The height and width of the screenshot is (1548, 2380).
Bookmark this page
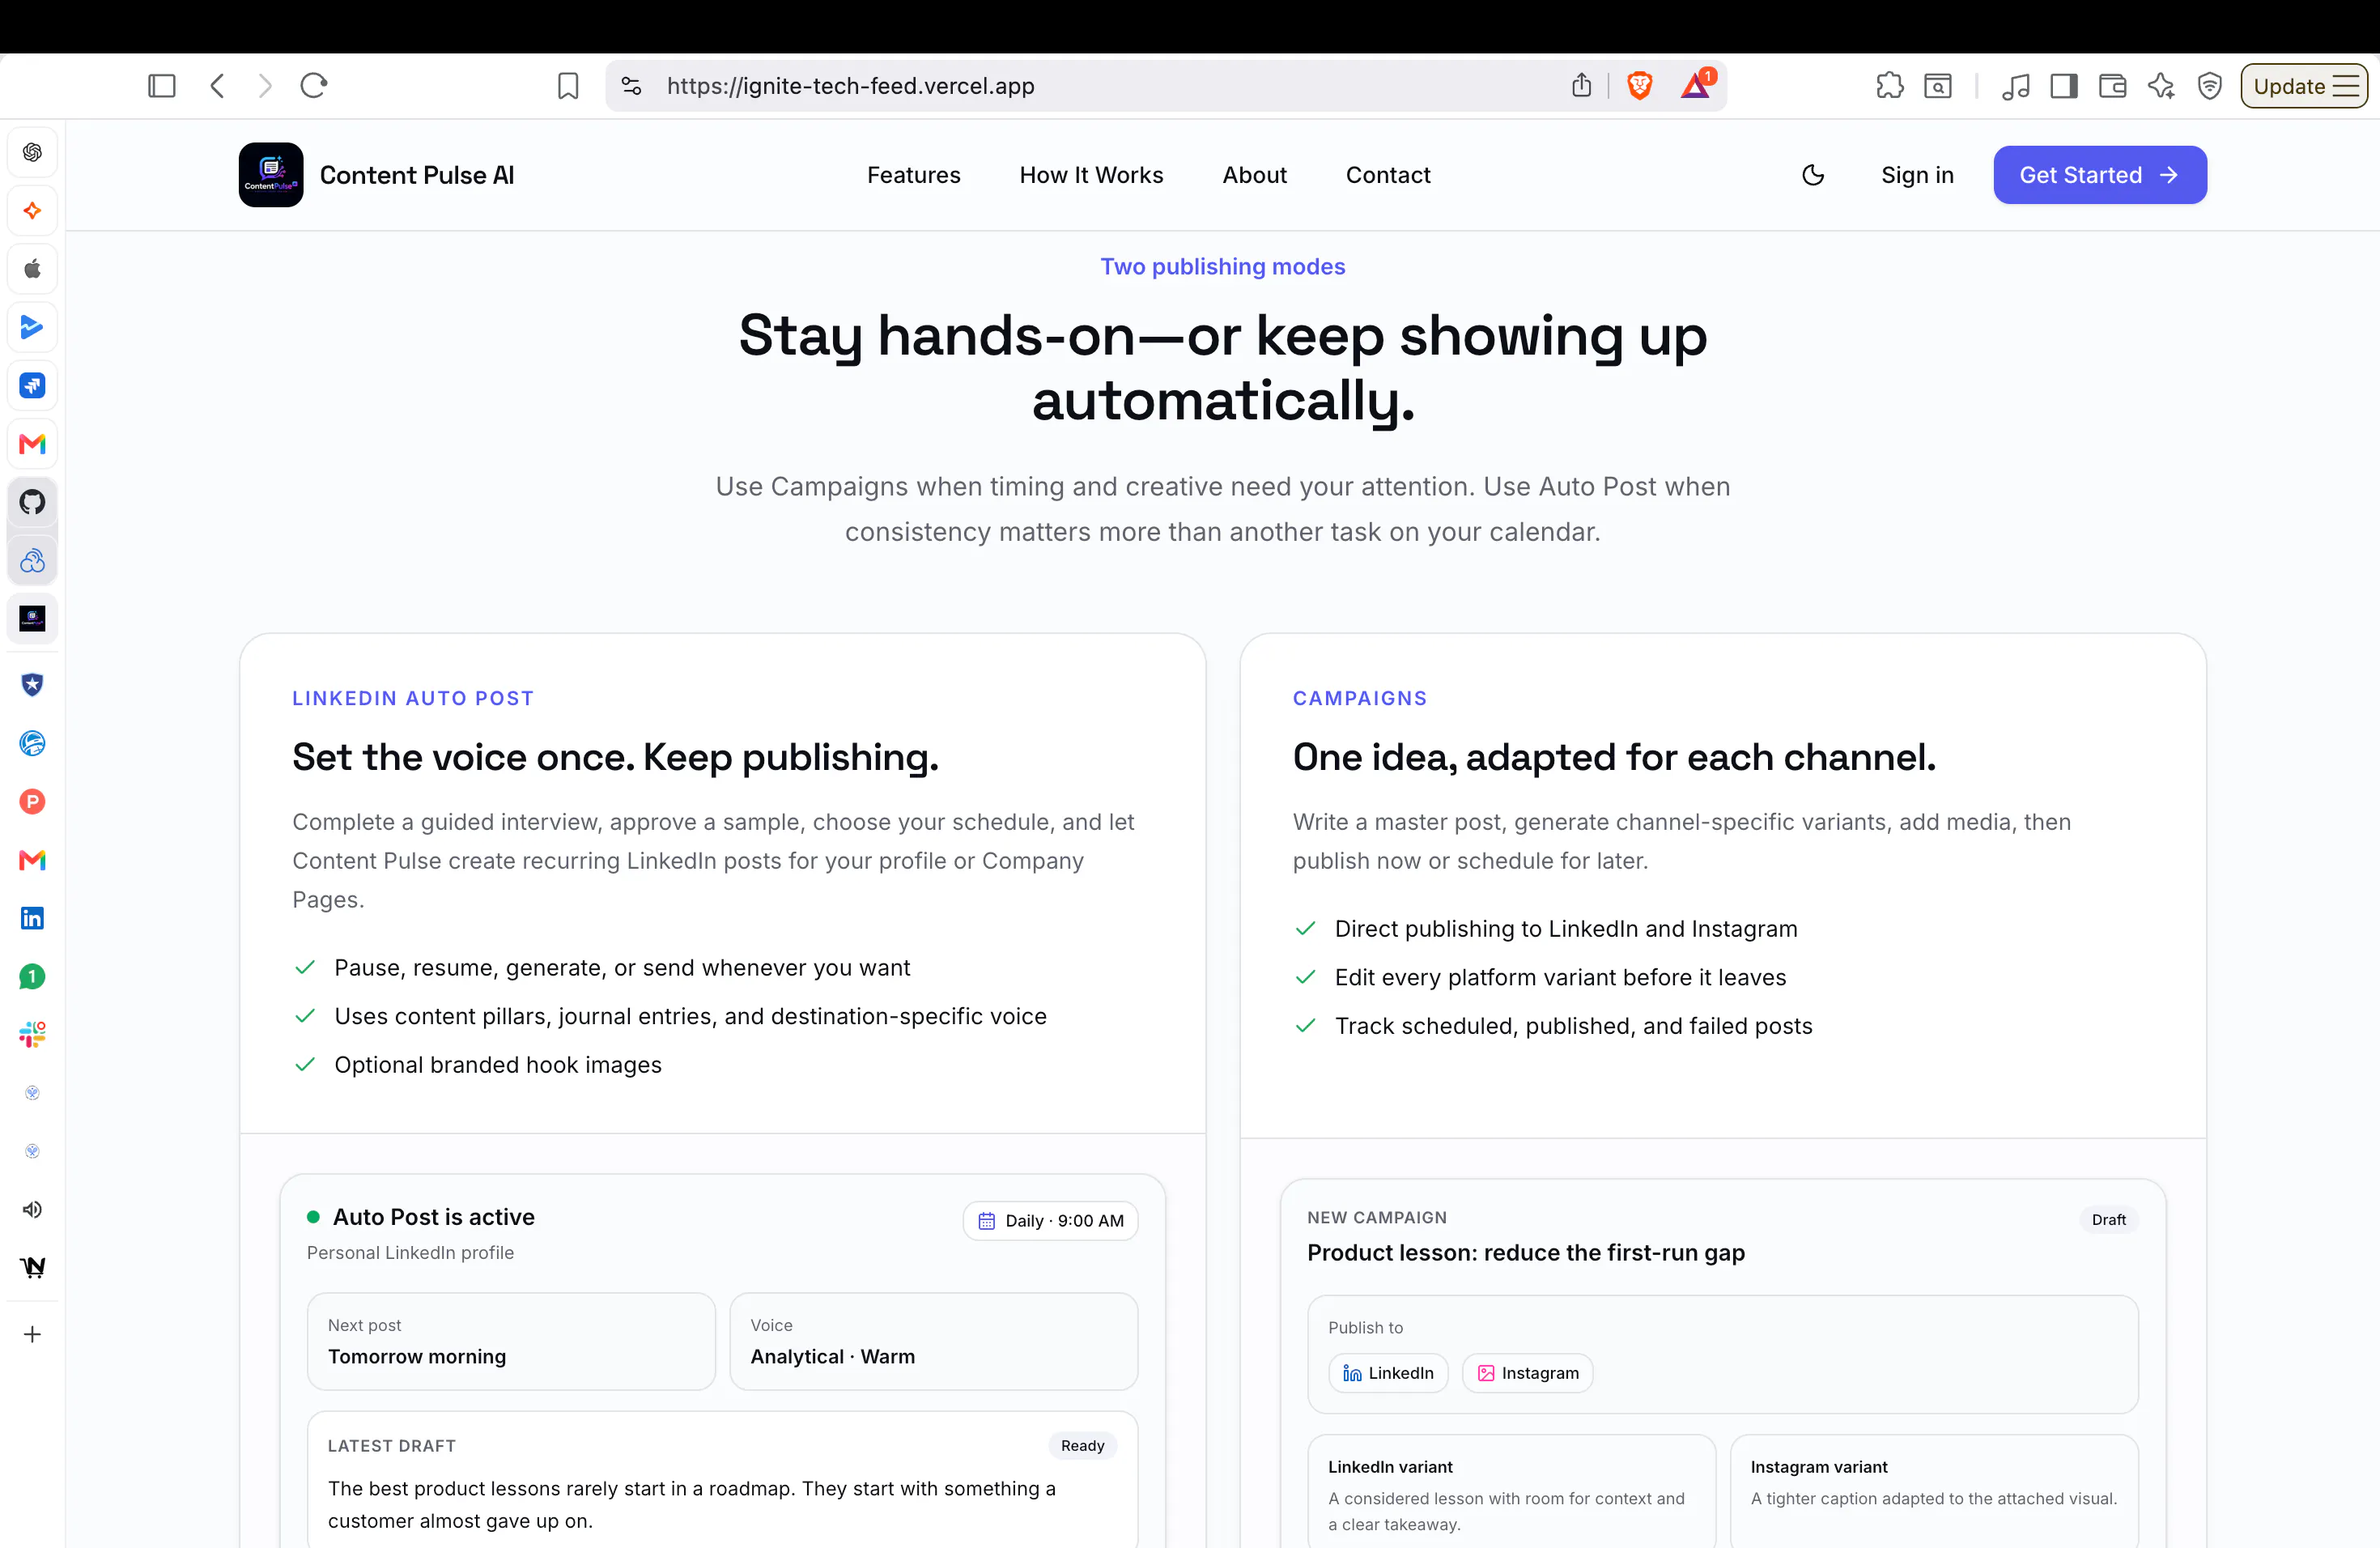pos(568,86)
